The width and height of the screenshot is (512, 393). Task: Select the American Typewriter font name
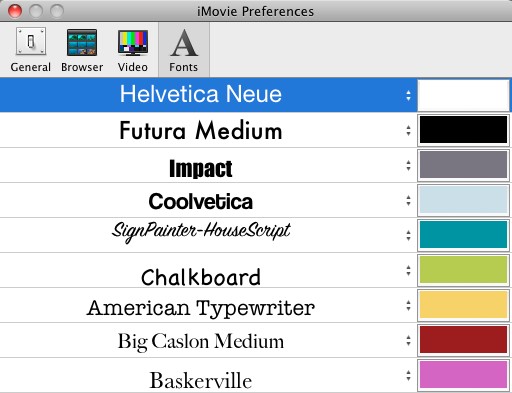coord(201,308)
